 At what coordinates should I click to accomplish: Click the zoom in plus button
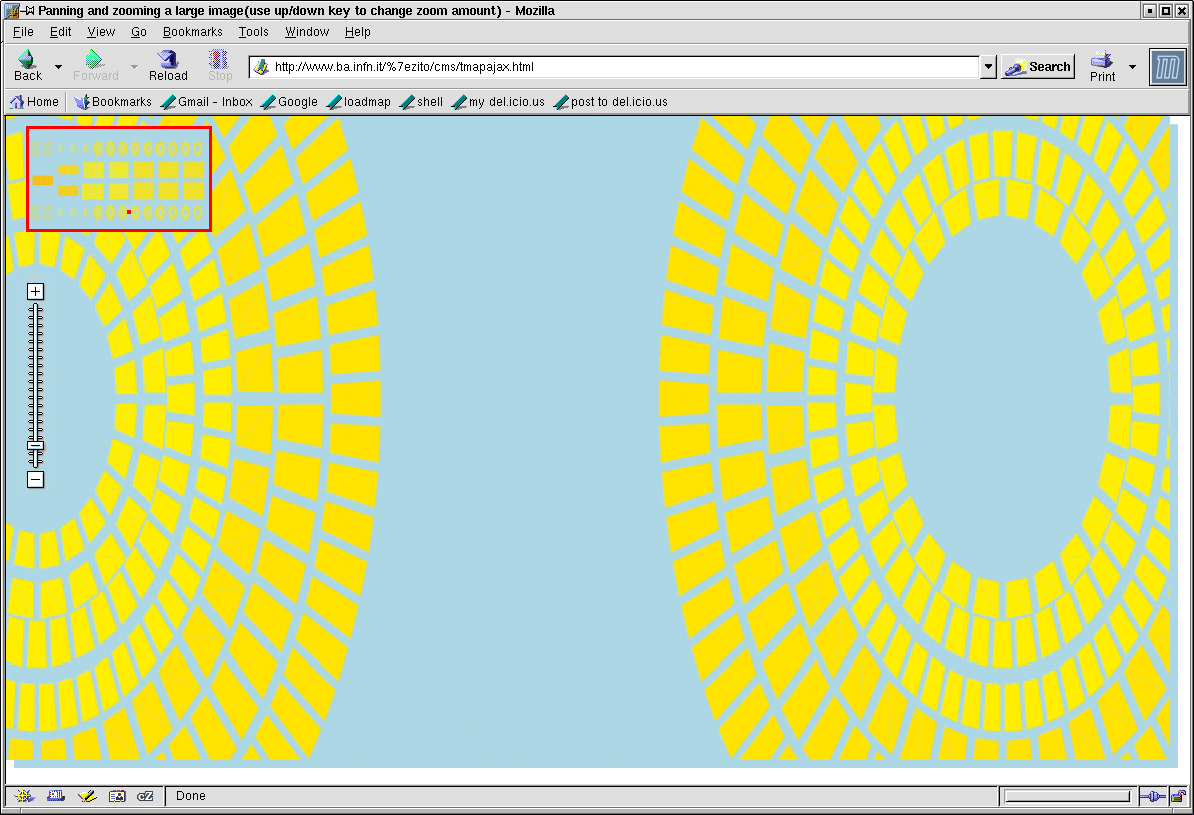(35, 292)
